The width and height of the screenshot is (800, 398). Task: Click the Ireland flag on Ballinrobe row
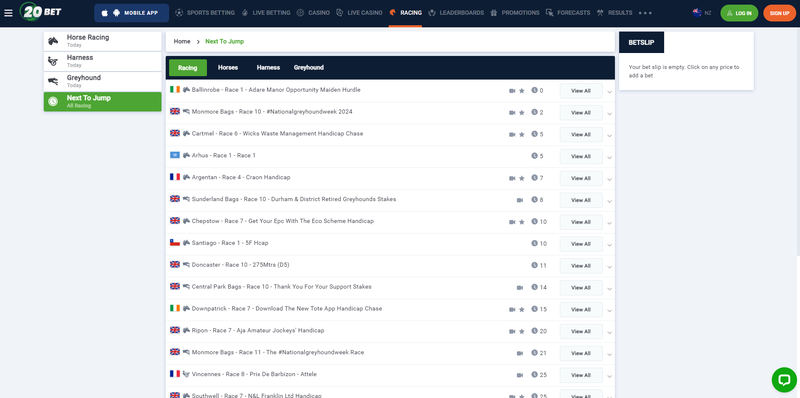tap(175, 89)
